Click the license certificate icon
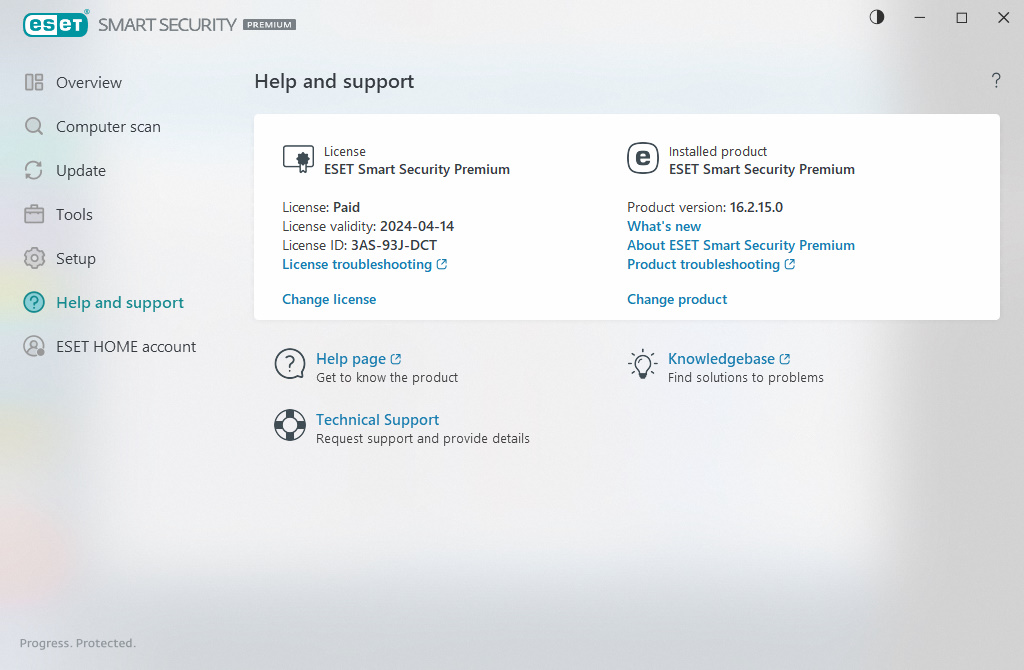Viewport: 1024px width, 670px height. point(298,159)
